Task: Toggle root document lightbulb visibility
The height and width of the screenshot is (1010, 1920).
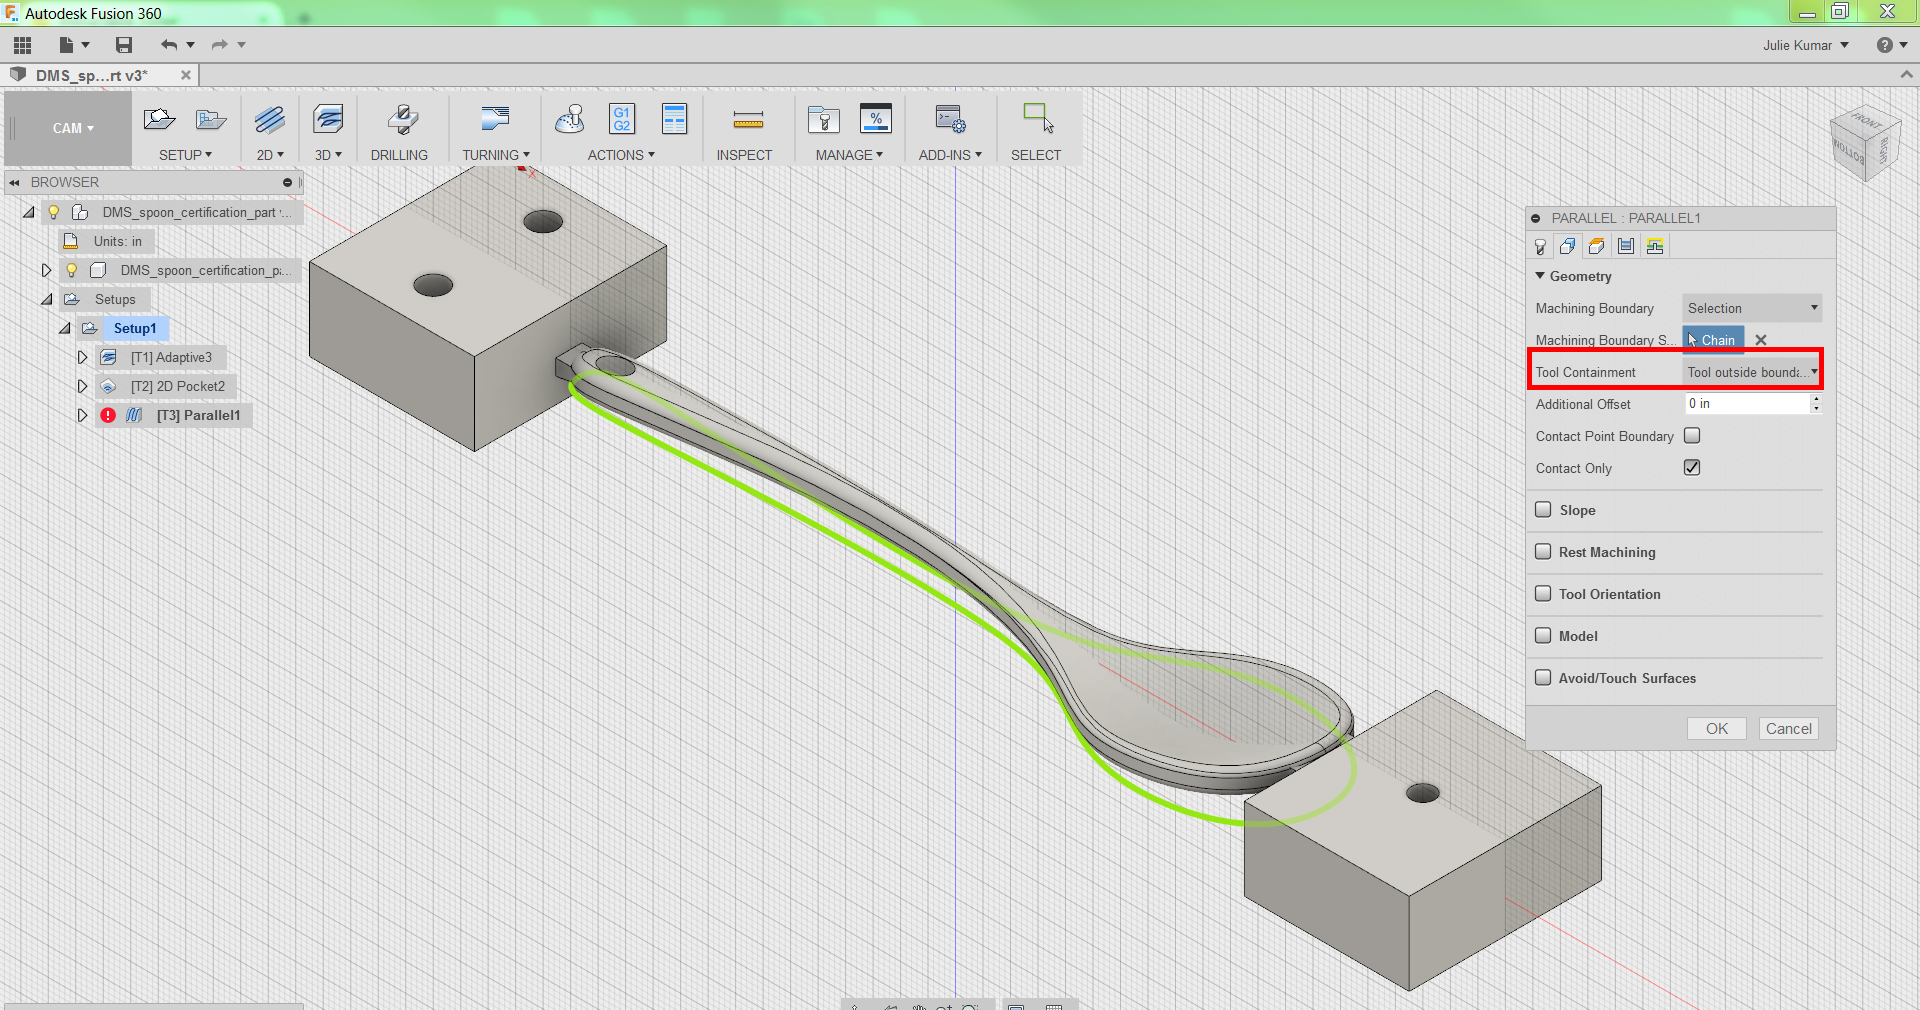Action: (x=54, y=212)
